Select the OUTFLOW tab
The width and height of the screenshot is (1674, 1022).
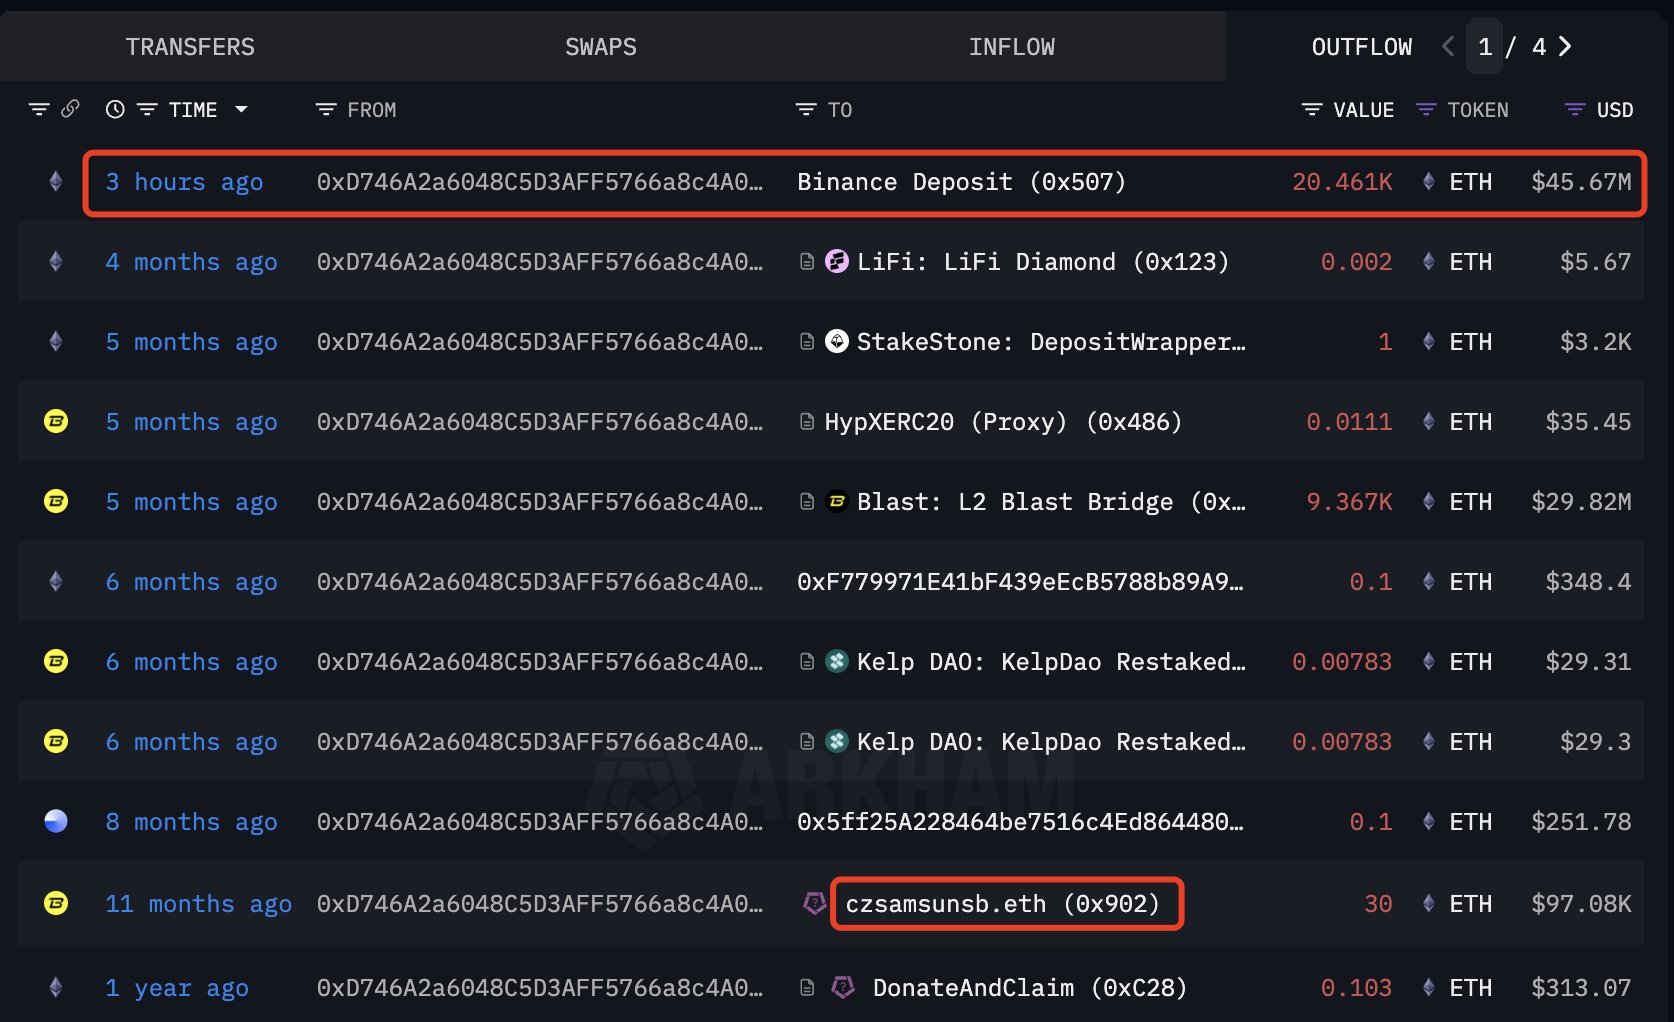(1361, 47)
